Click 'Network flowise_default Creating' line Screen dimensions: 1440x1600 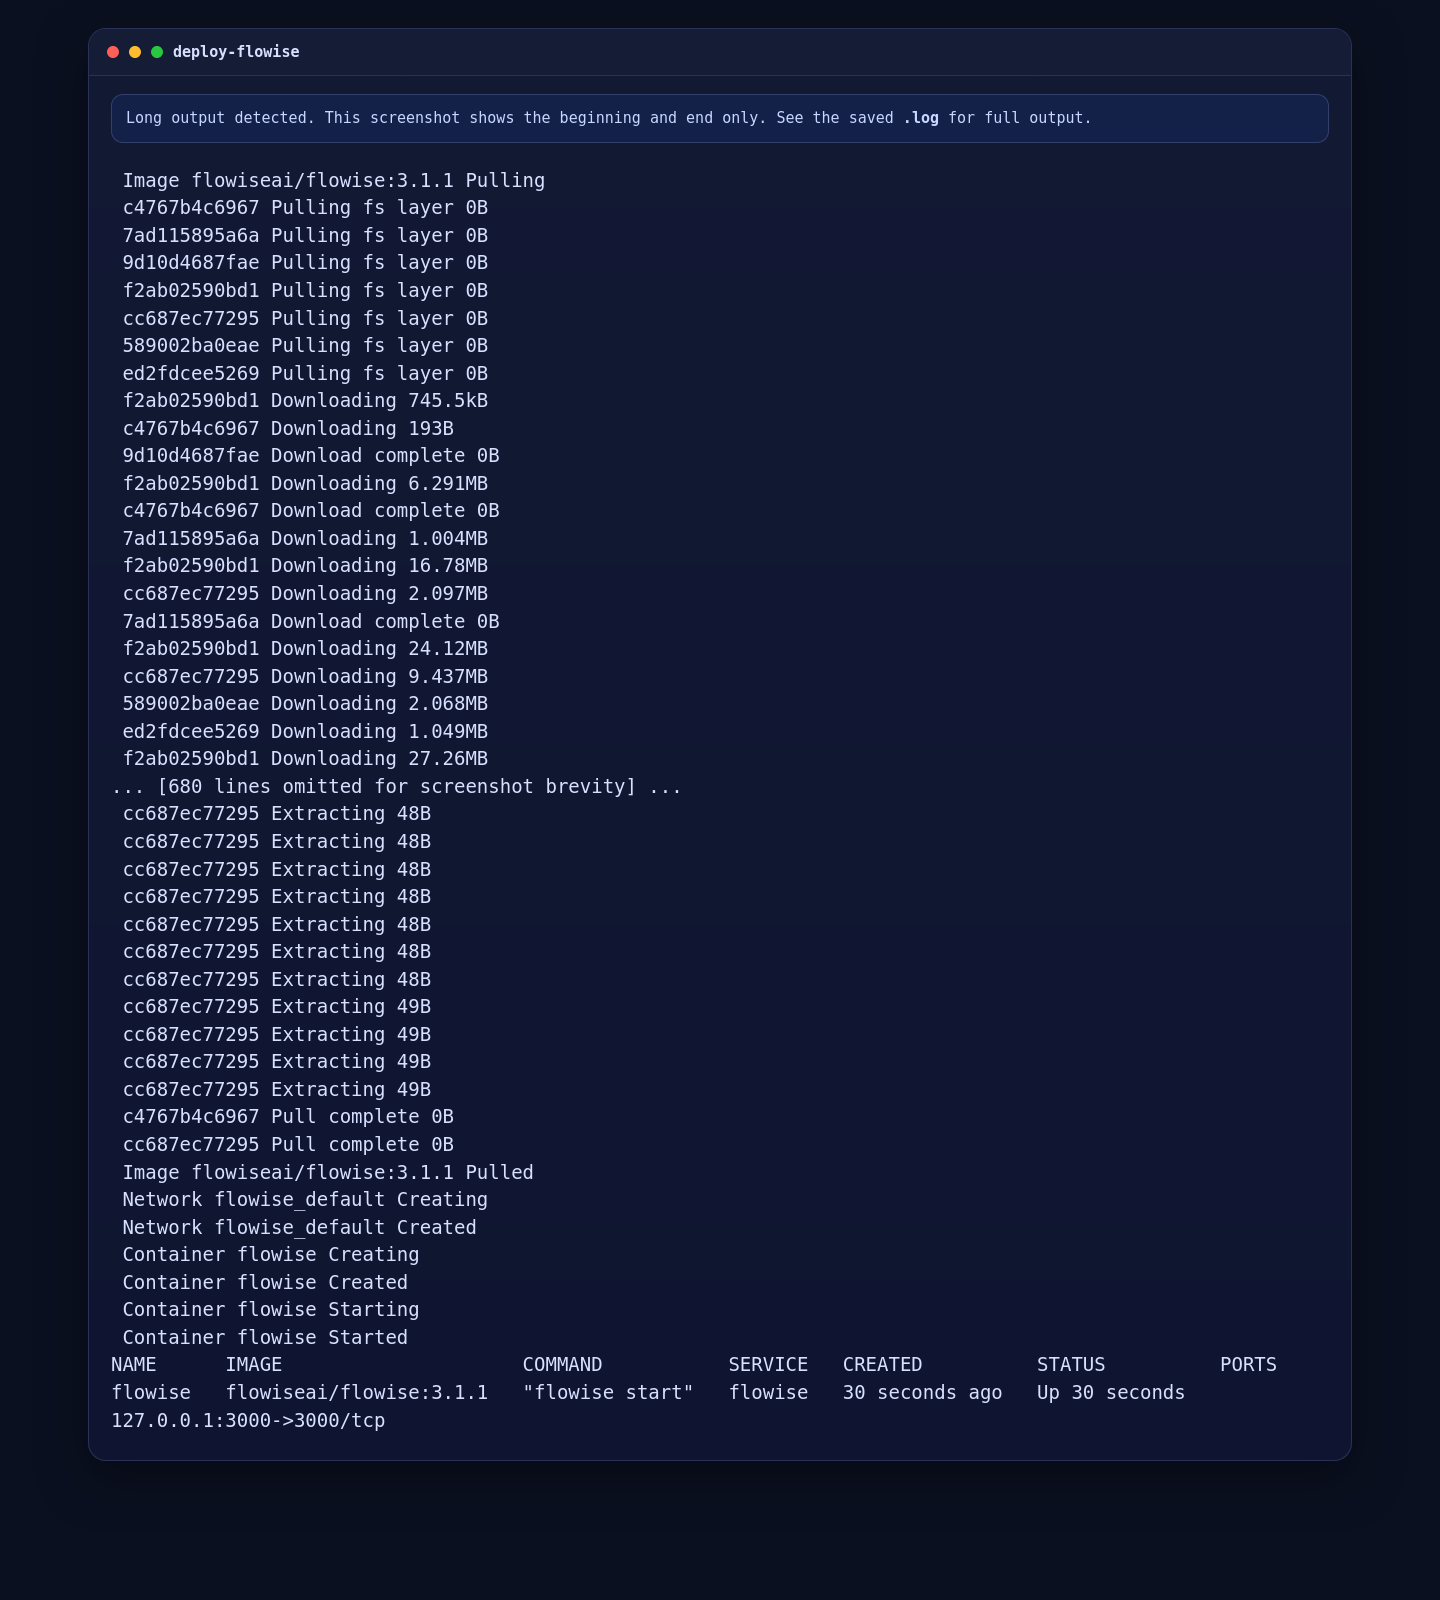pyautogui.click(x=305, y=1200)
